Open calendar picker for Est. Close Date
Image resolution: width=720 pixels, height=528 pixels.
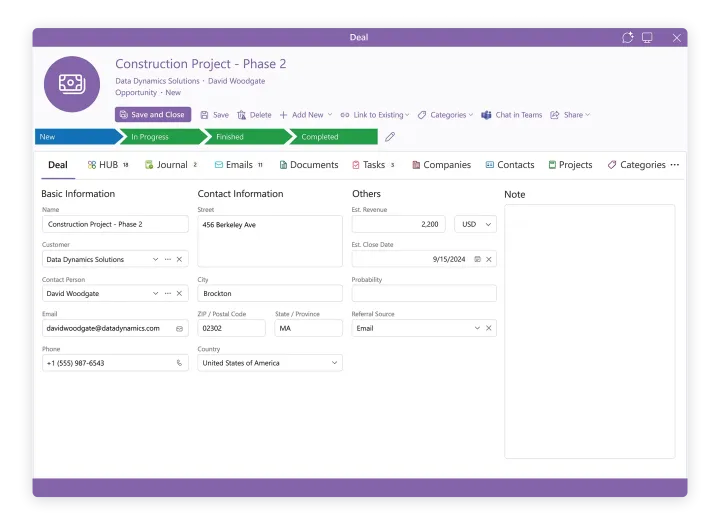[478, 259]
